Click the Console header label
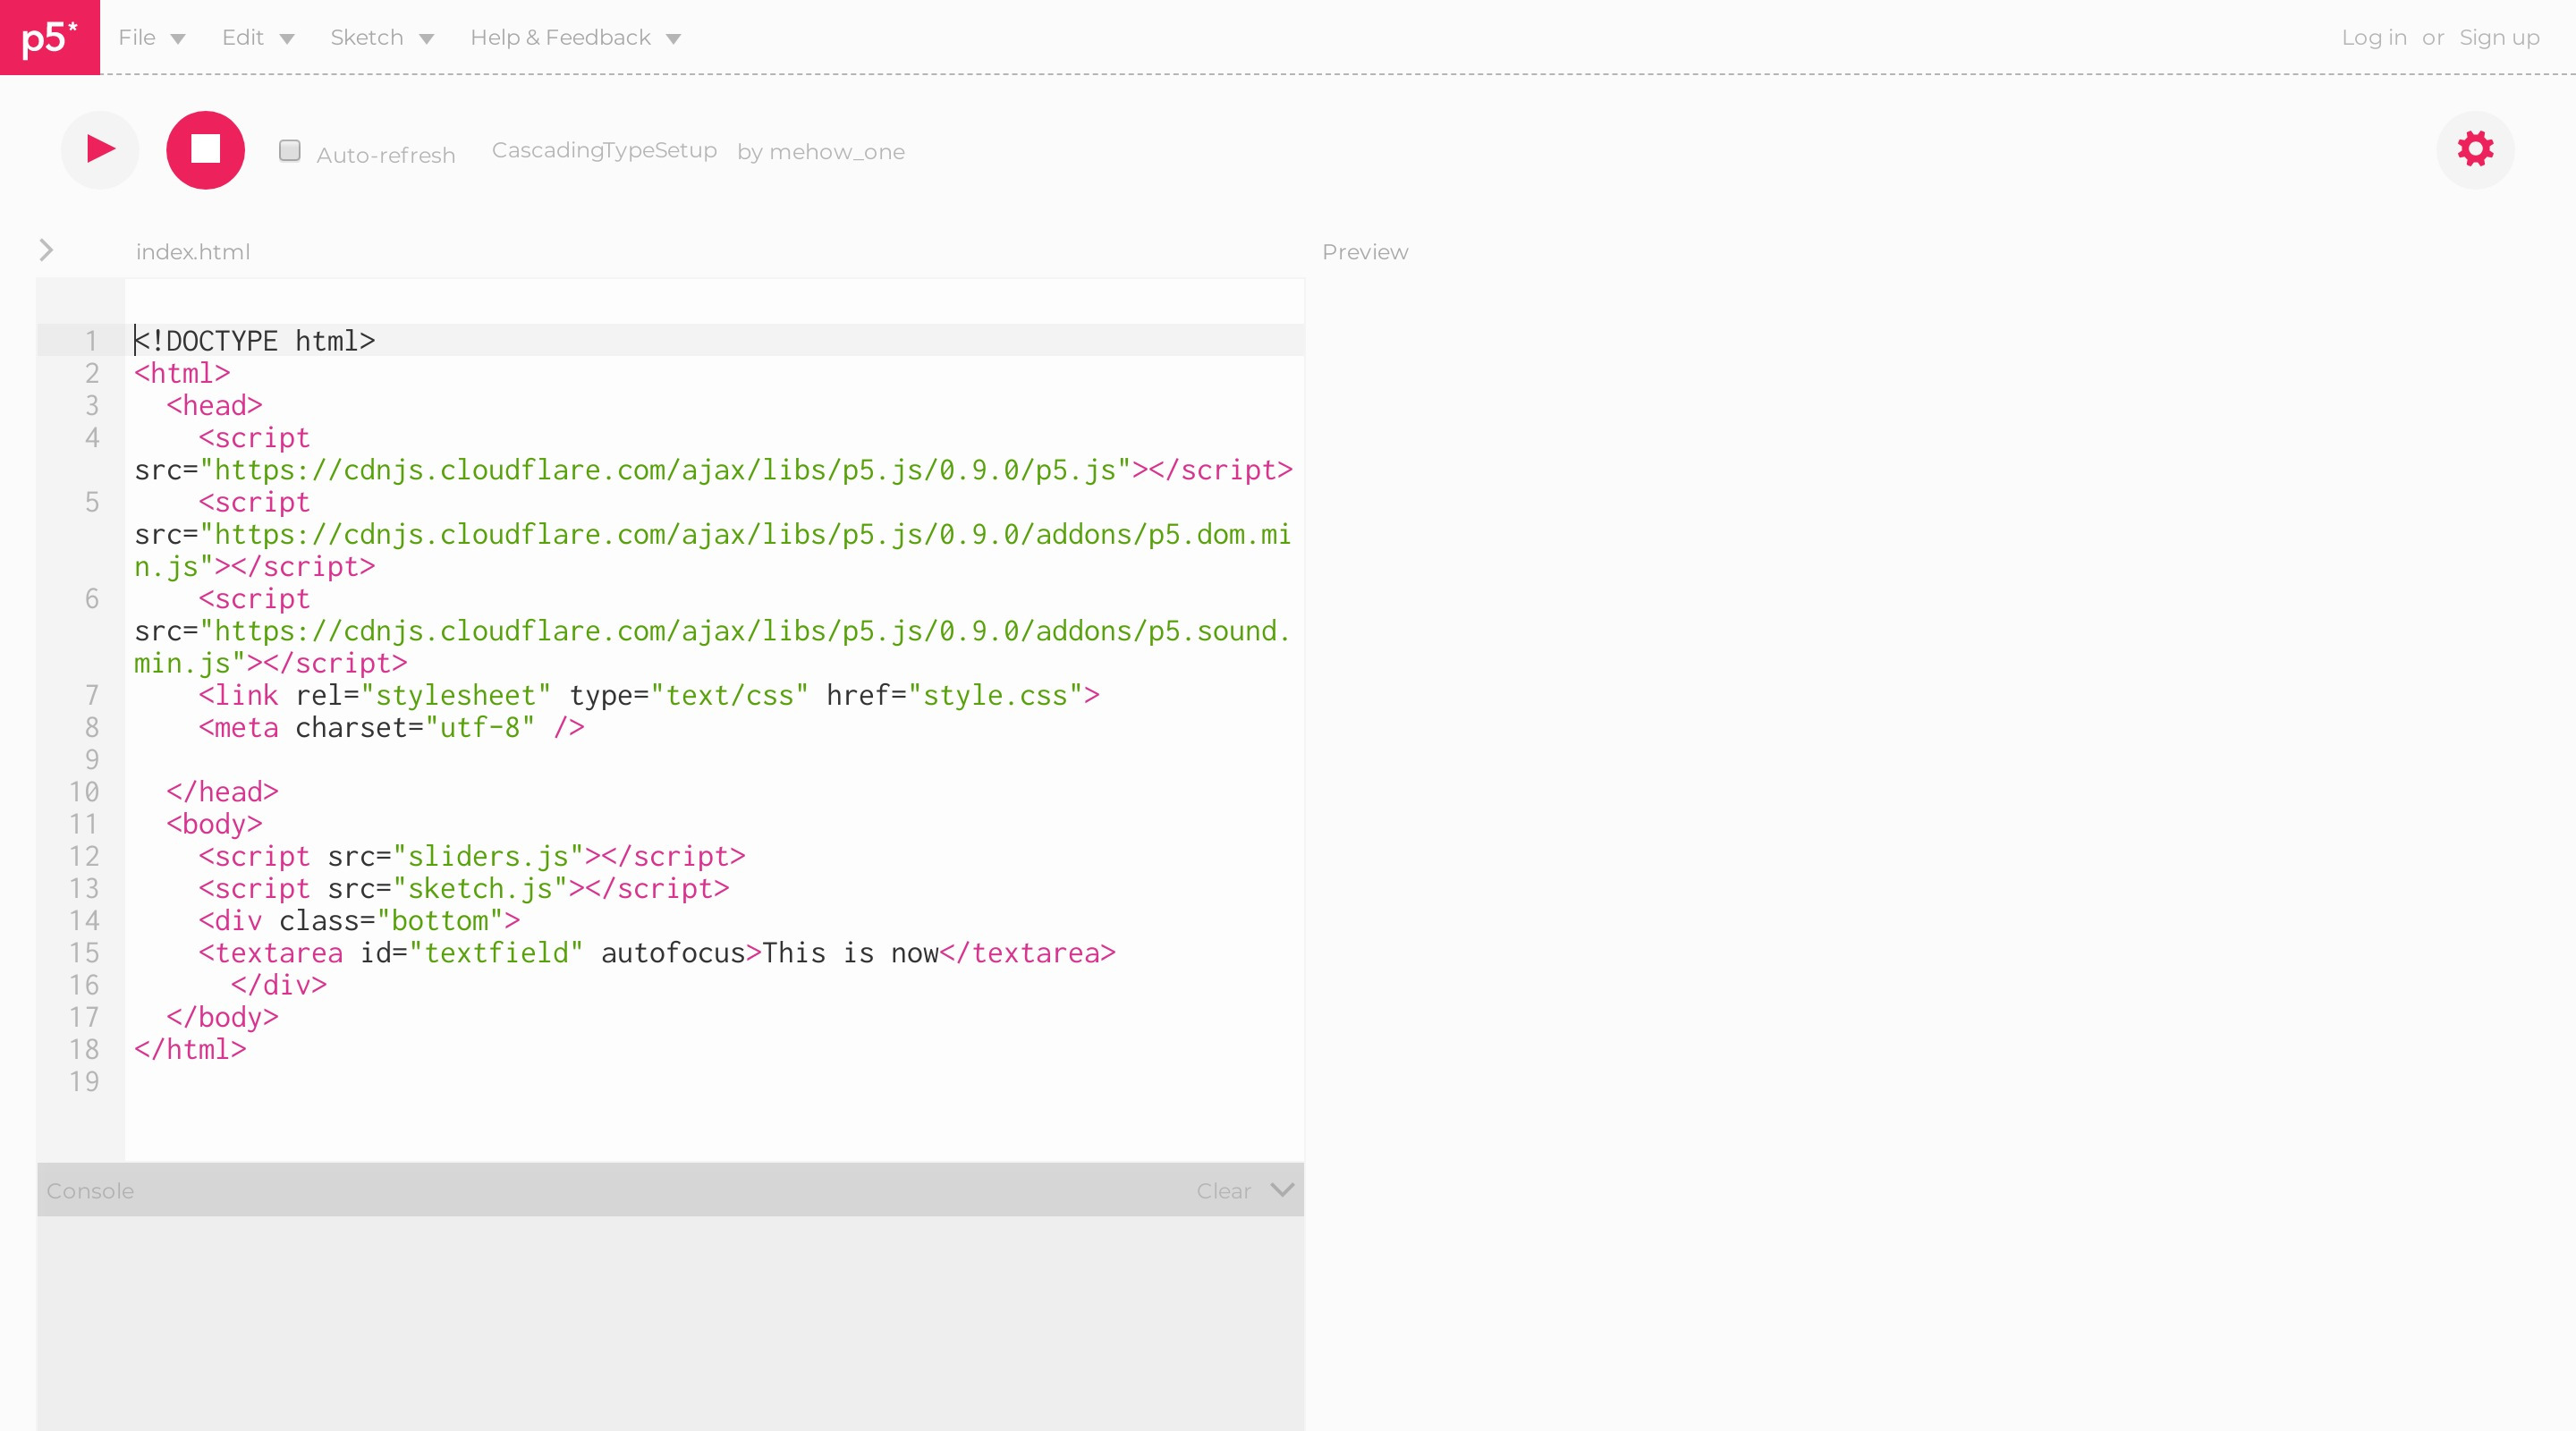 90,1191
